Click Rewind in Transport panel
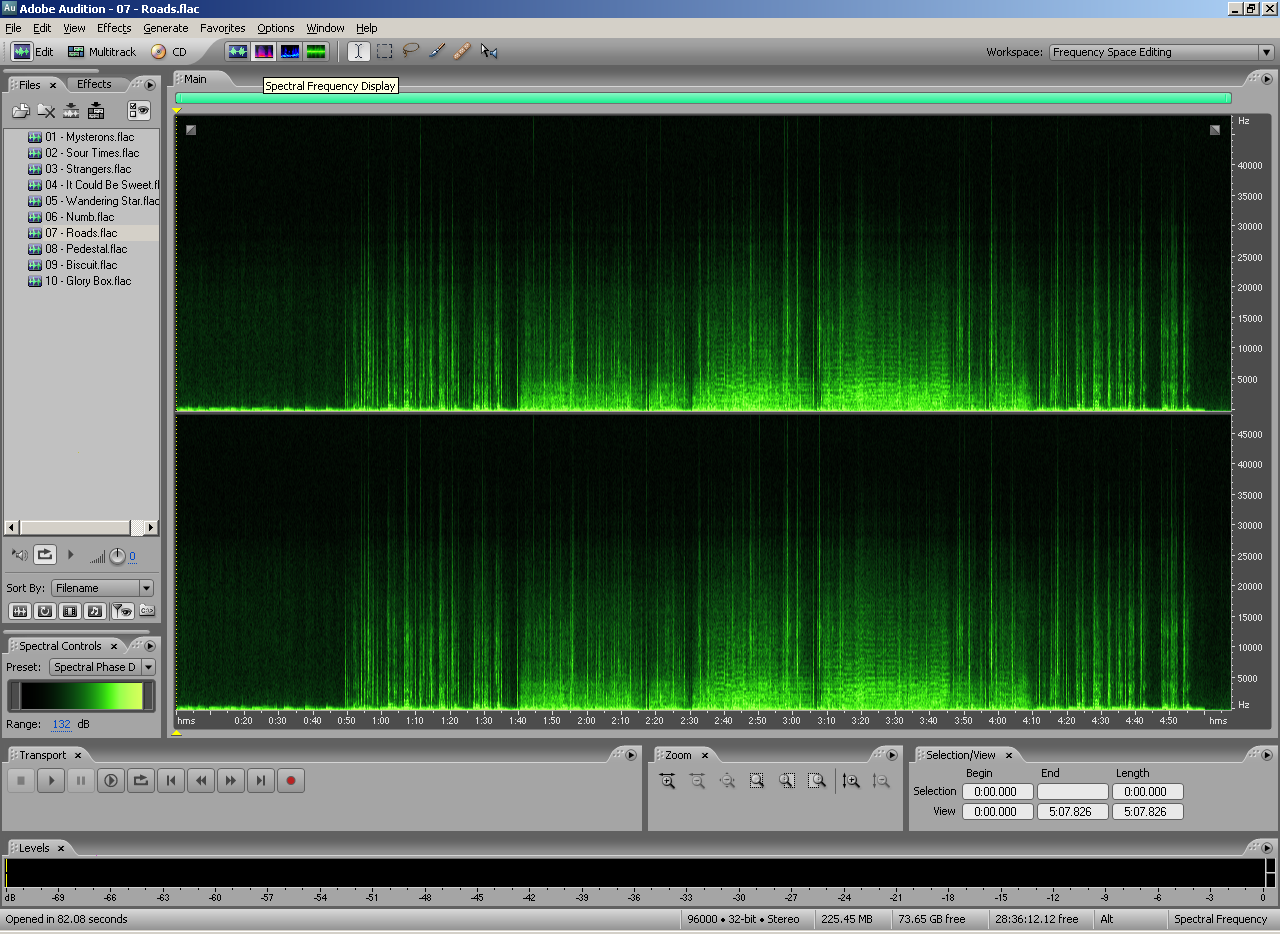The image size is (1280, 934). [201, 780]
